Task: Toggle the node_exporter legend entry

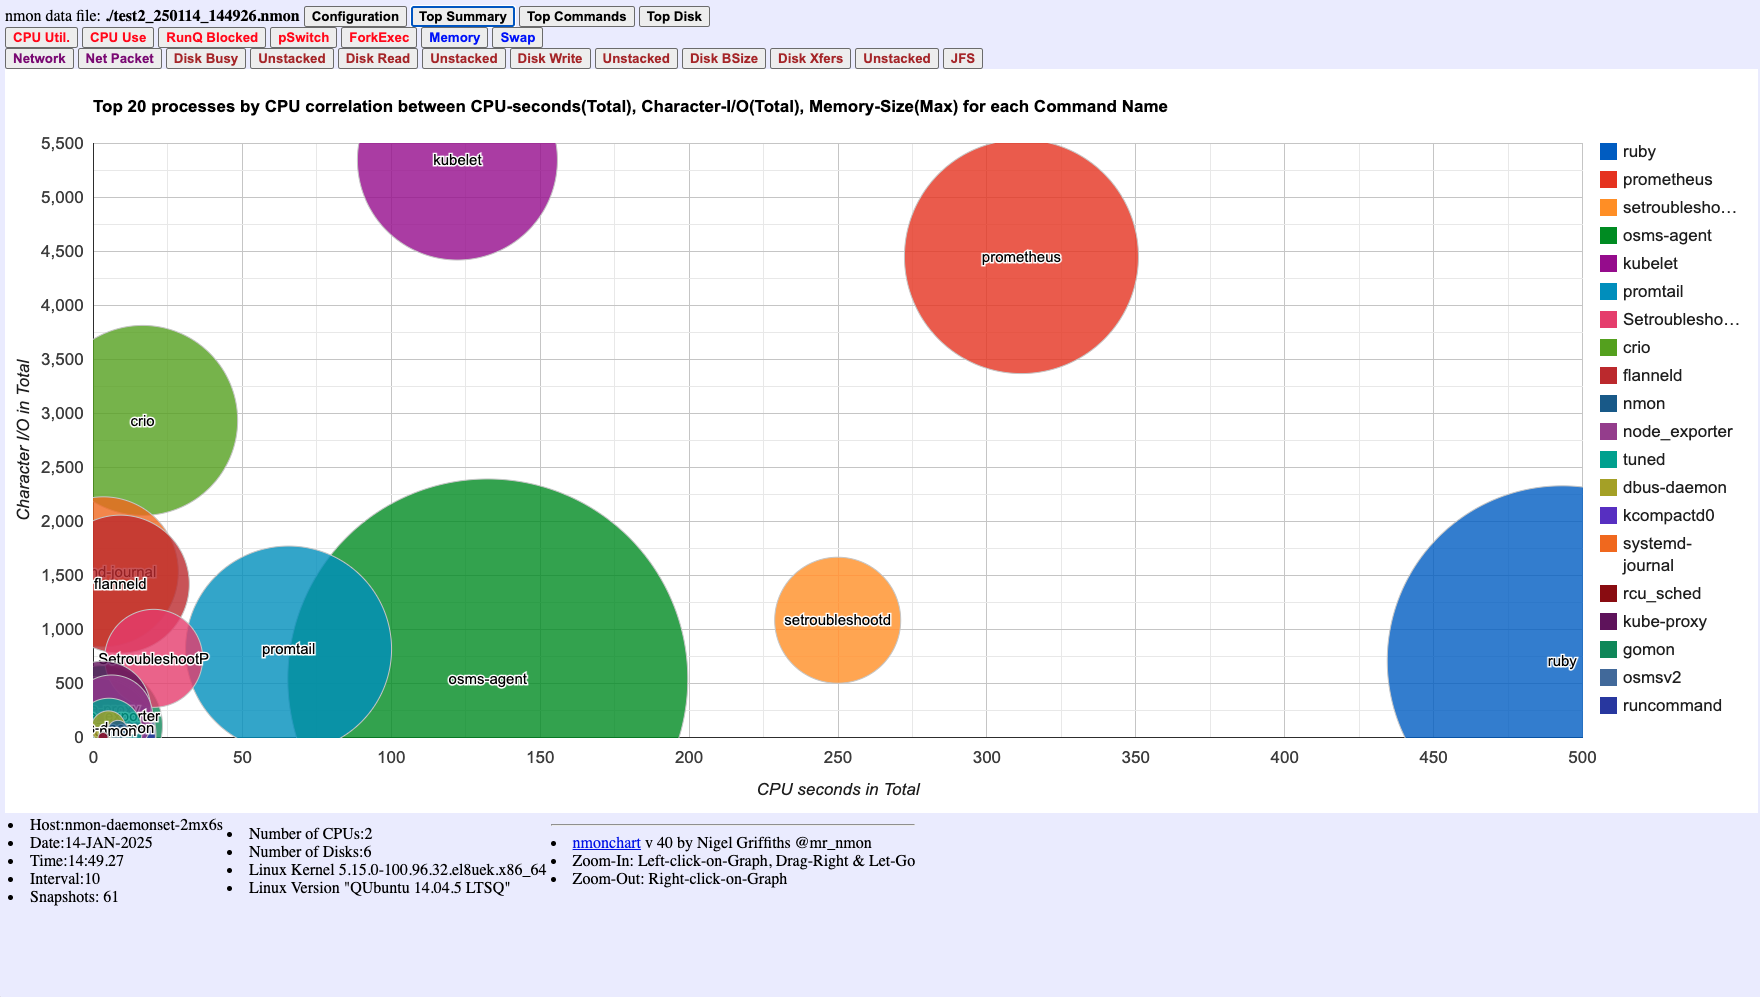Action: (x=1676, y=431)
